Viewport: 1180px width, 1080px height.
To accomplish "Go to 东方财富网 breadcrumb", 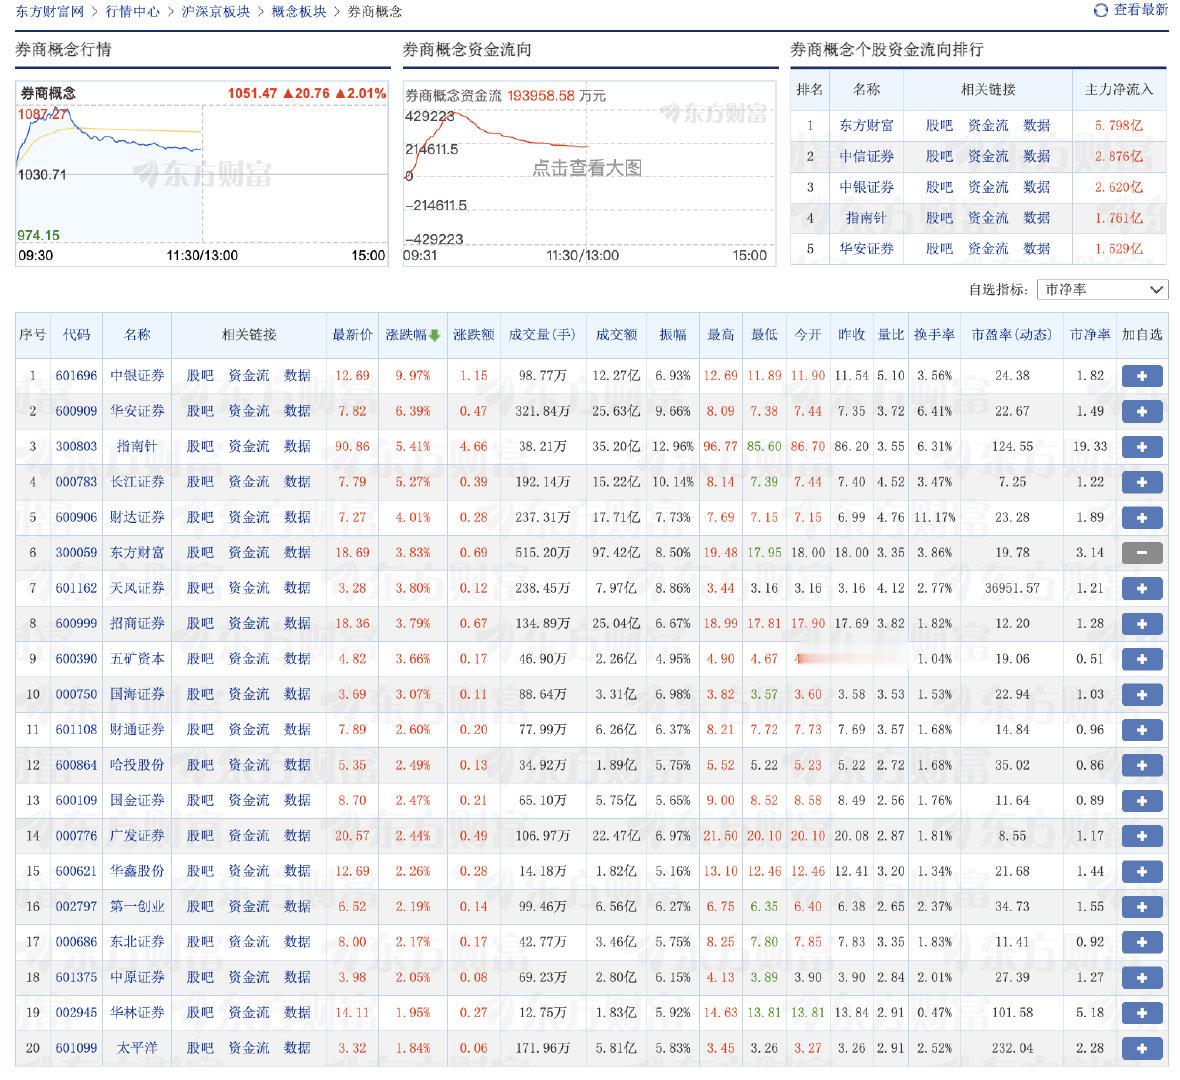I will pos(50,11).
